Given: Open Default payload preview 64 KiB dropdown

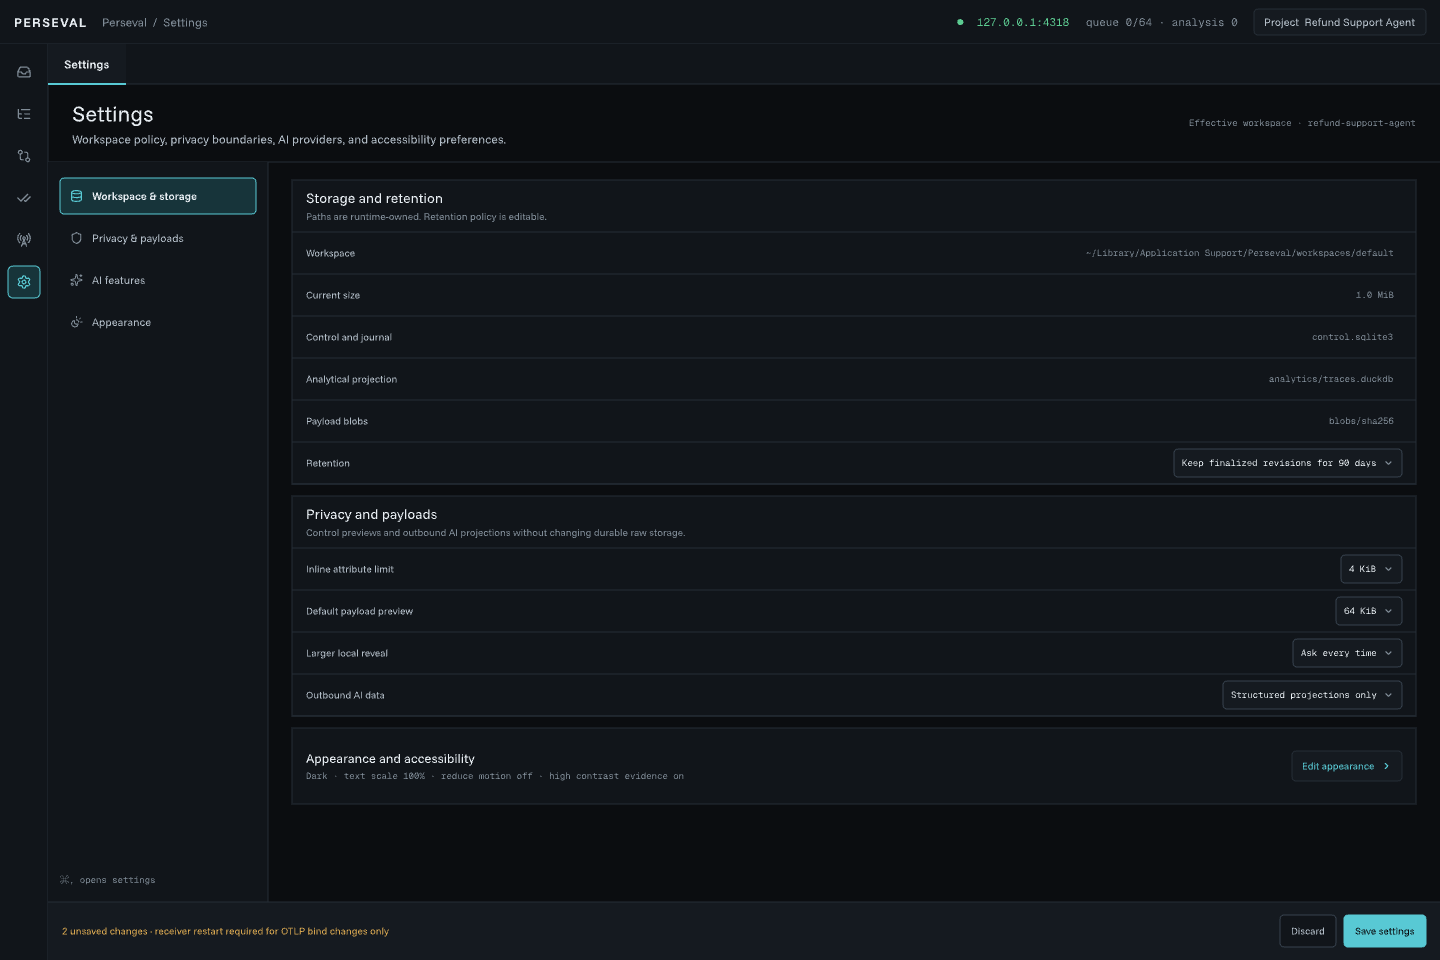Looking at the screenshot, I should pos(1369,611).
